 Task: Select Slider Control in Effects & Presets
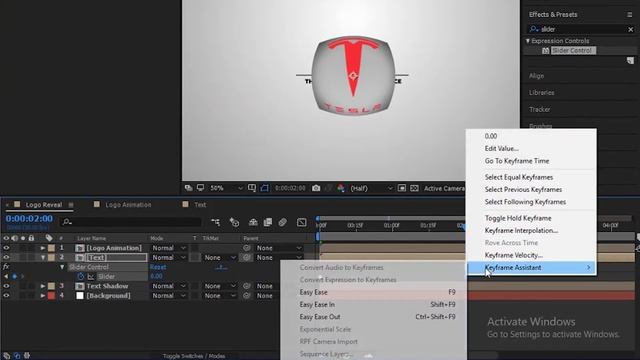(x=573, y=50)
